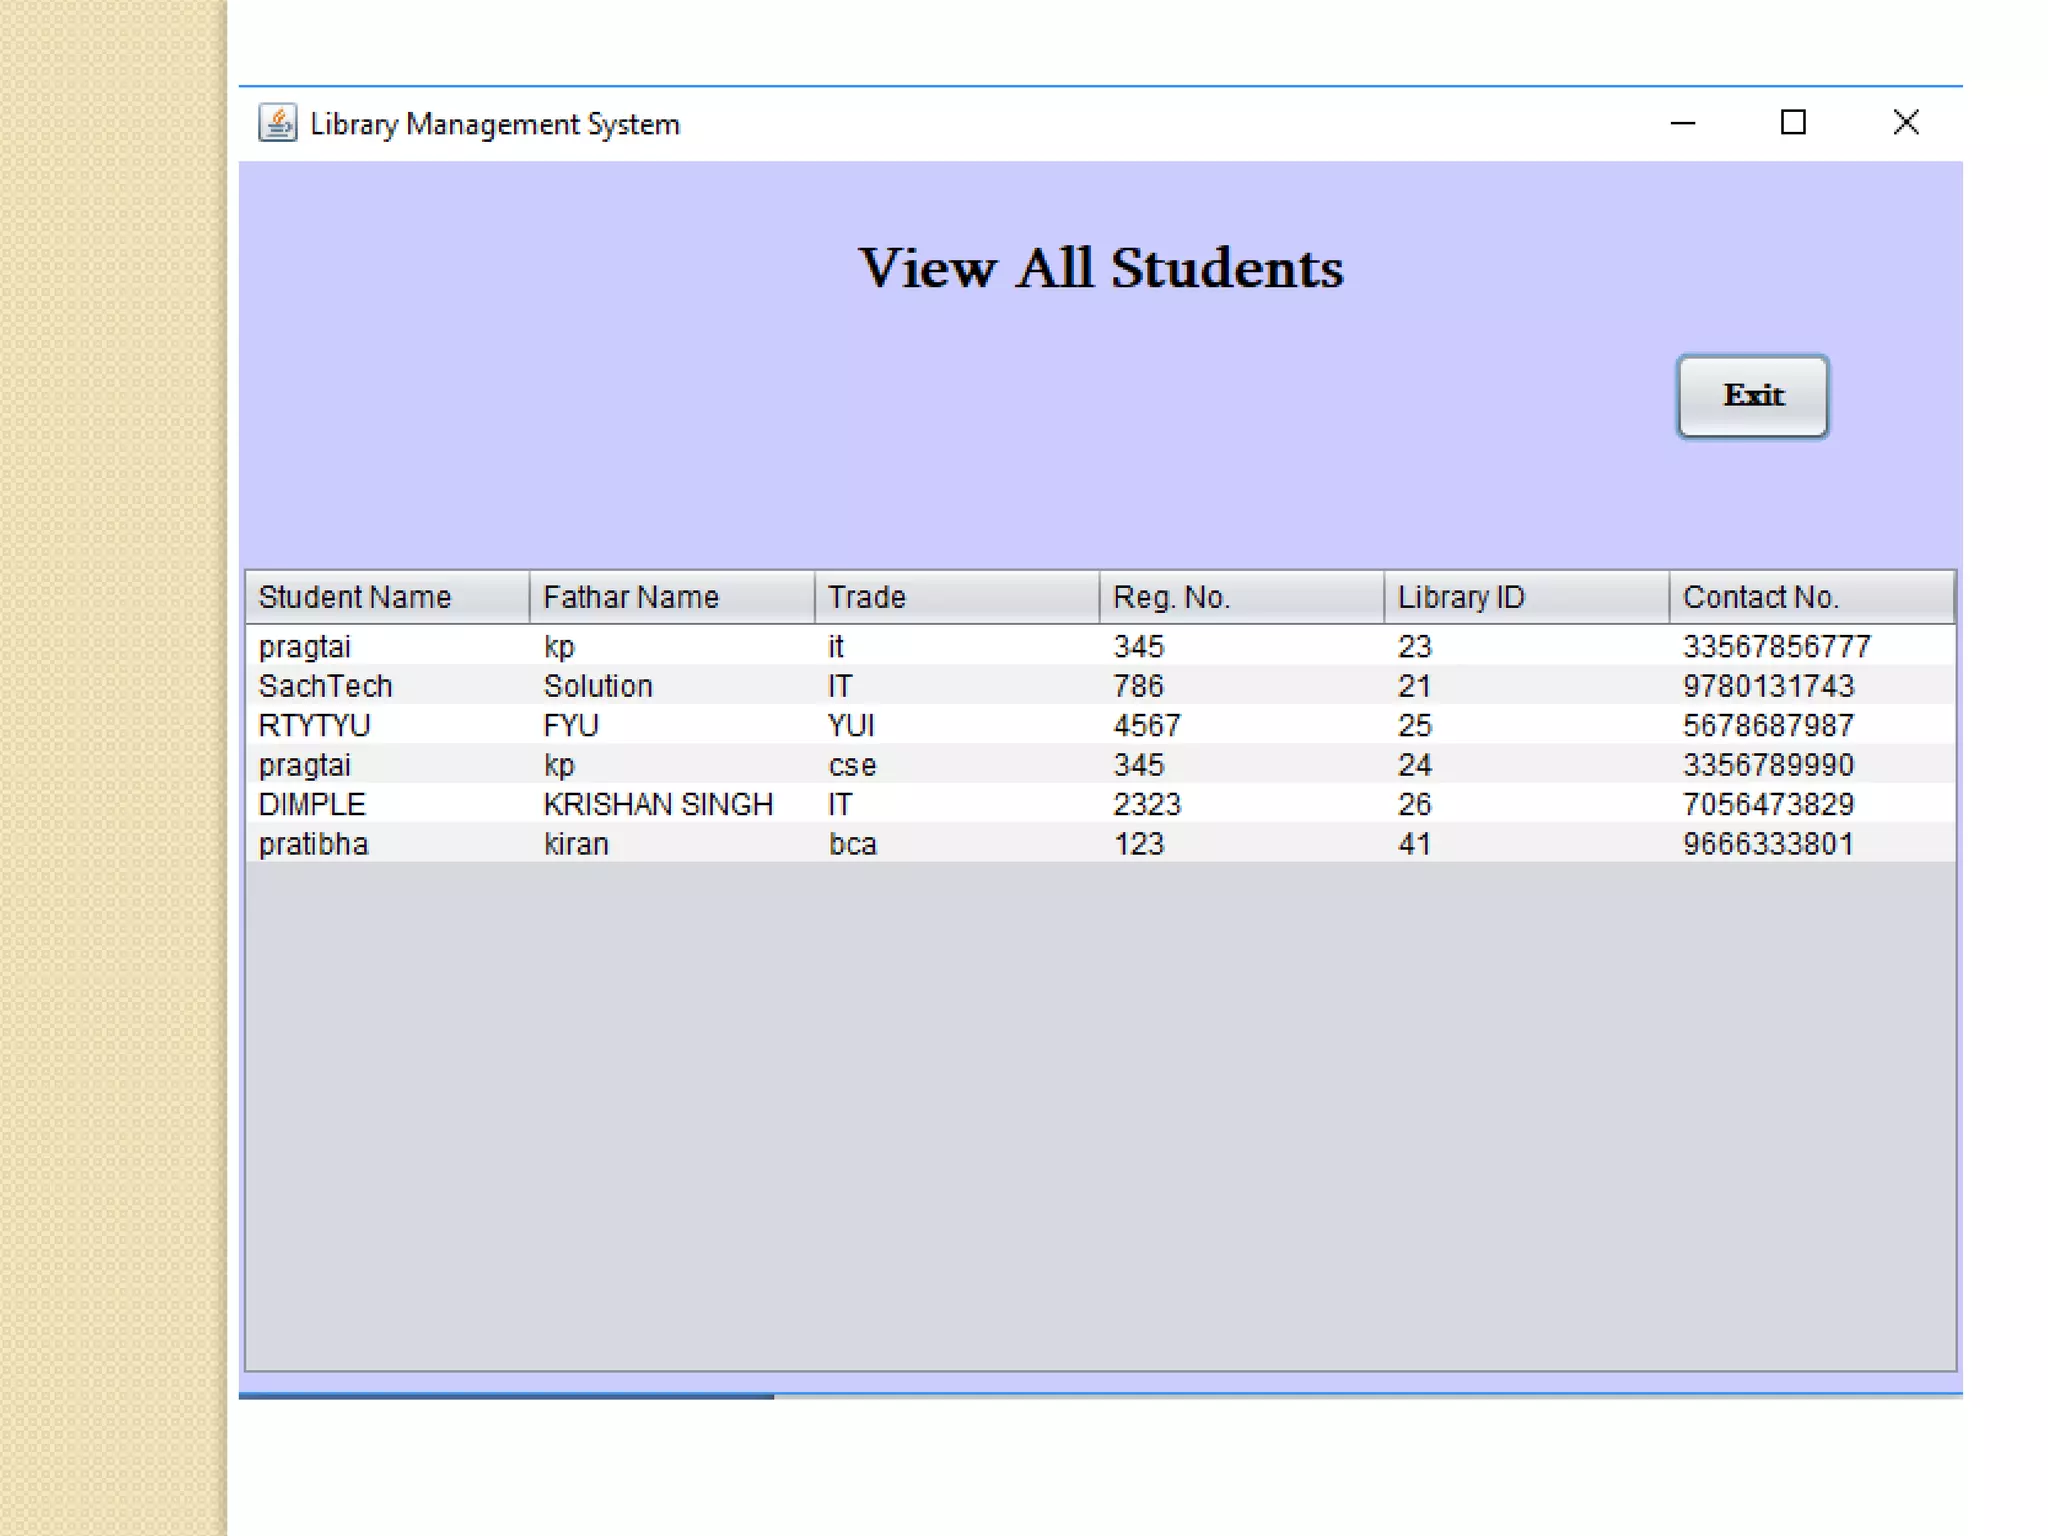
Task: Select the DIMPLE student row
Action: point(312,804)
